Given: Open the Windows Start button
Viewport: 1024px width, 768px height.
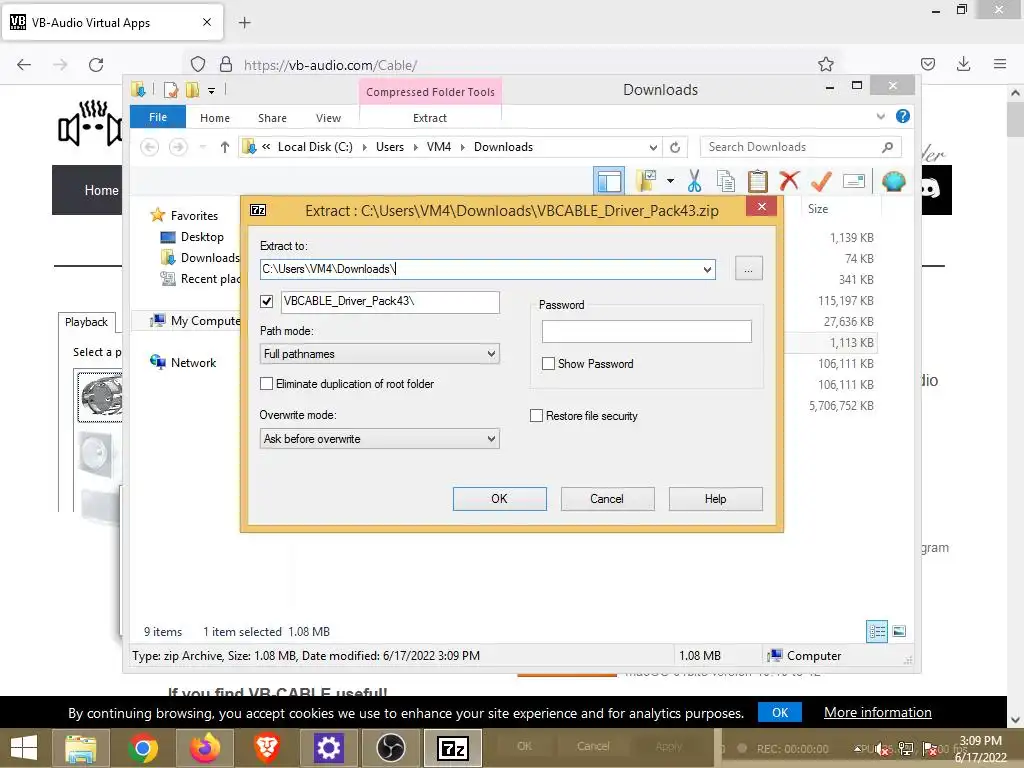Looking at the screenshot, I should coord(24,748).
